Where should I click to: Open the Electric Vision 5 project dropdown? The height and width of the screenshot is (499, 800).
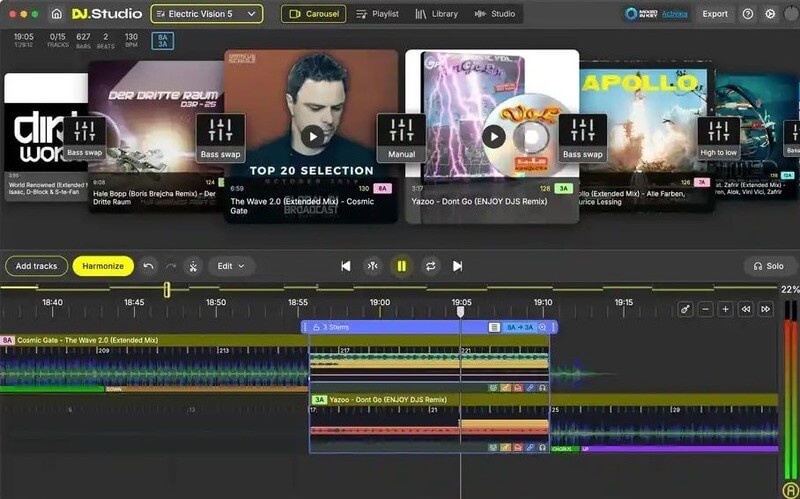207,14
